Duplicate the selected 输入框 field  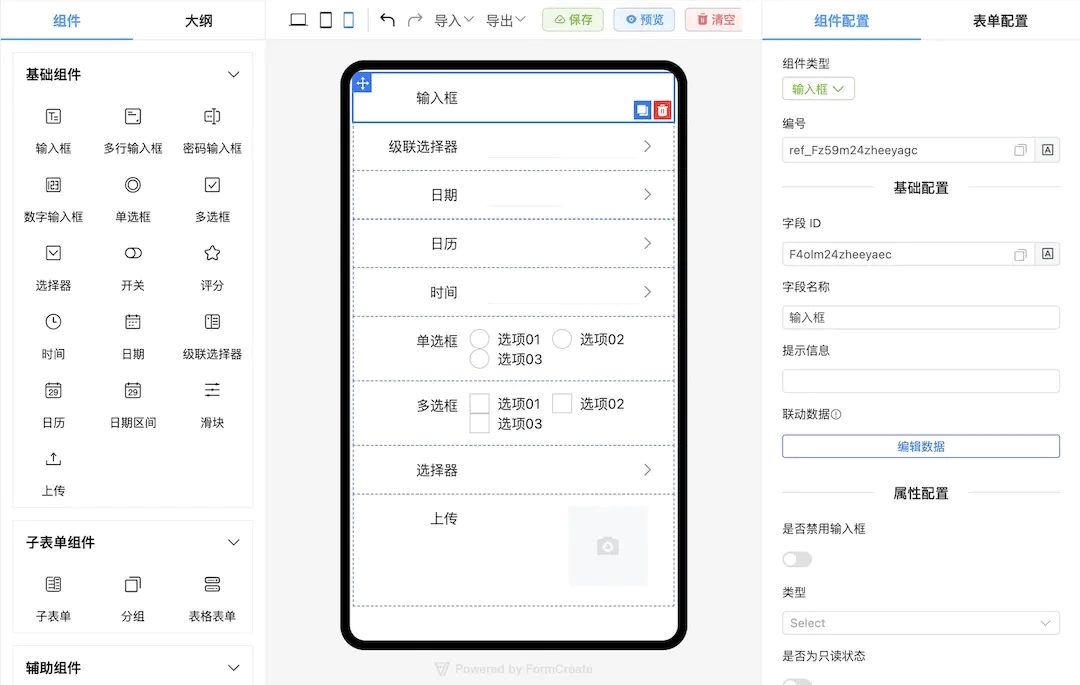tap(642, 111)
